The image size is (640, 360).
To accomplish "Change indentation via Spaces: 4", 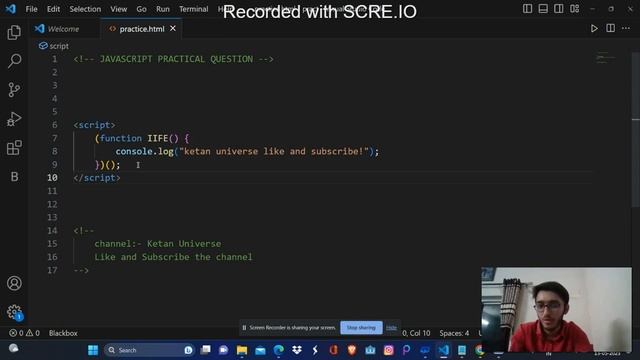I will (454, 333).
